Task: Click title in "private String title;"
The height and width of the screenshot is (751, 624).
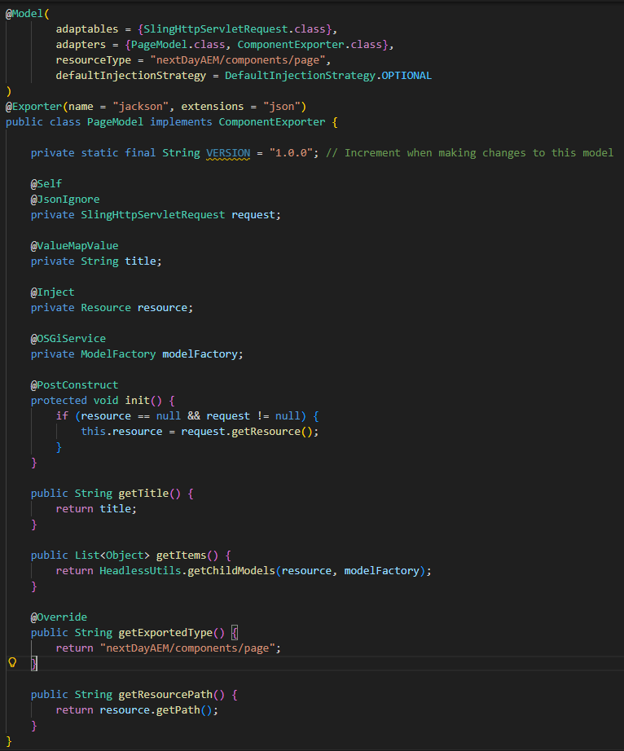Action: coord(140,262)
